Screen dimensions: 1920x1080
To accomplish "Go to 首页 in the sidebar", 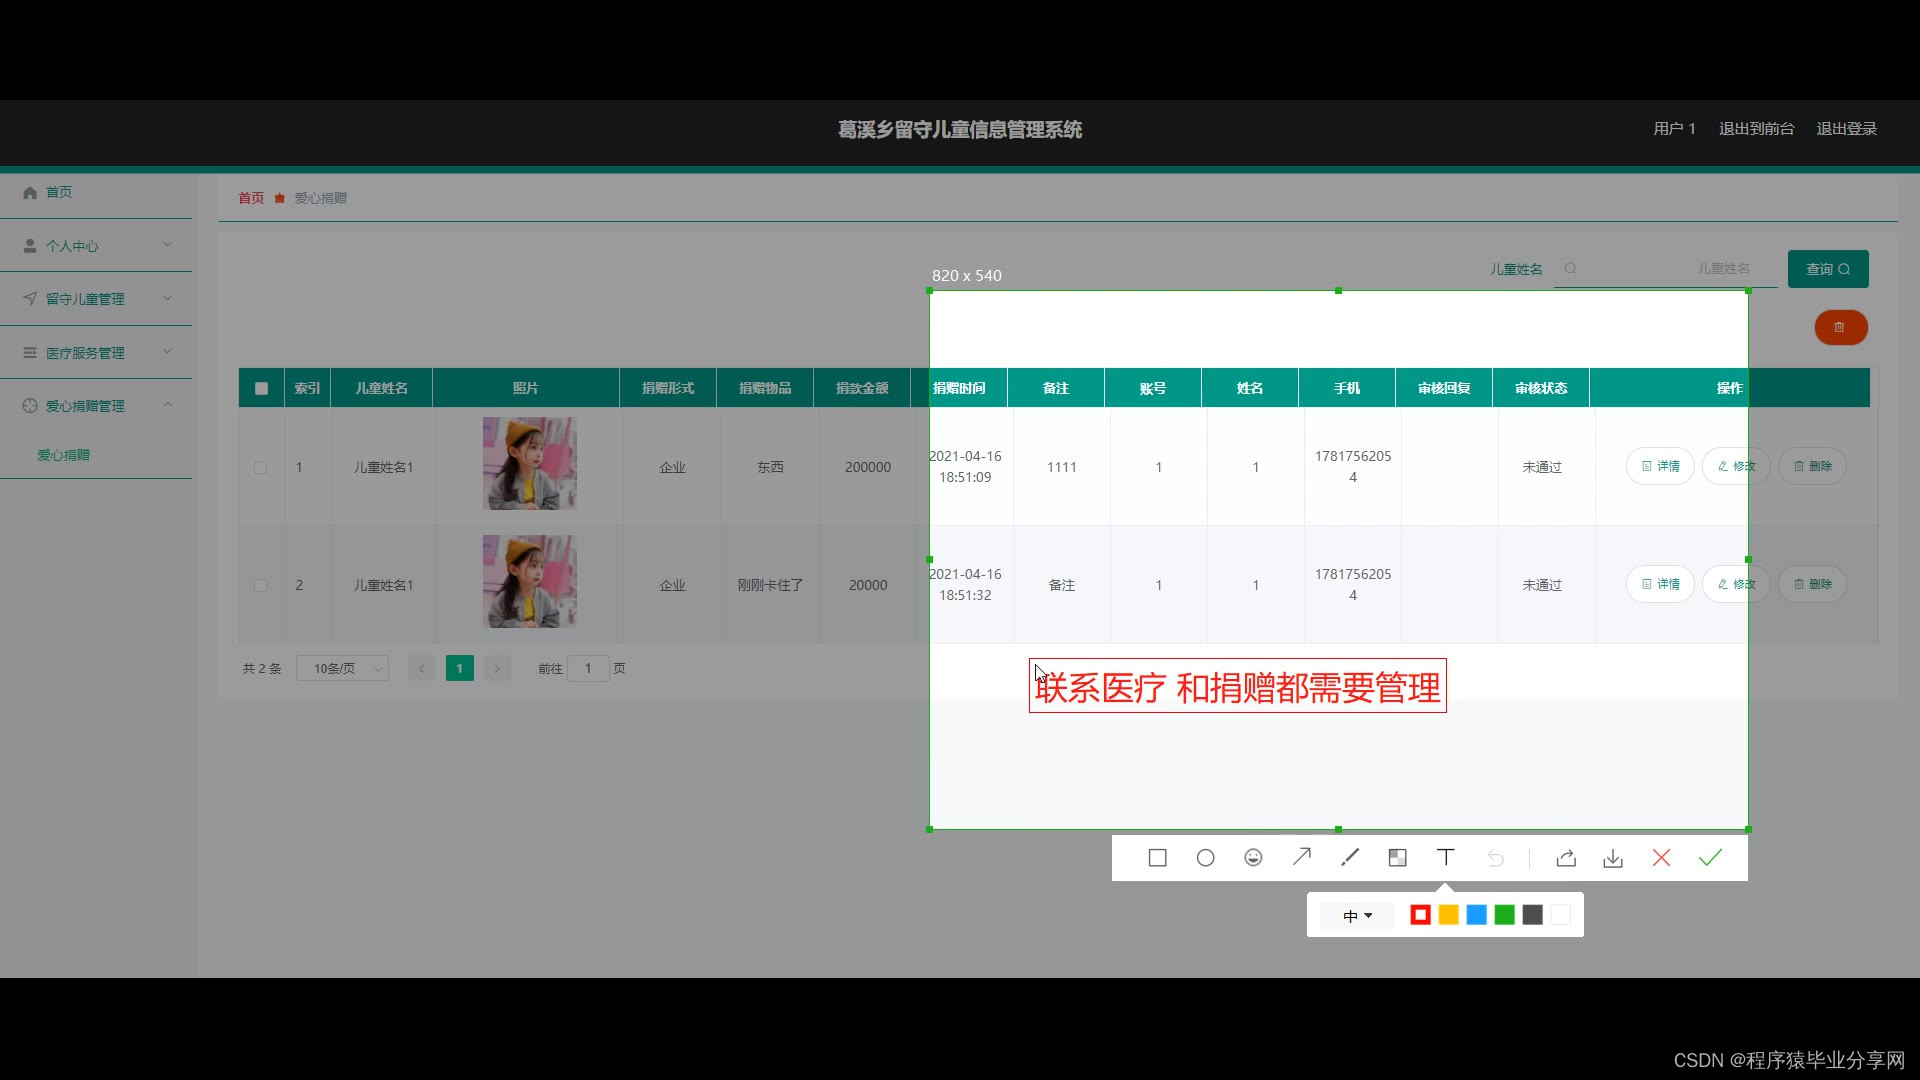I will click(58, 192).
